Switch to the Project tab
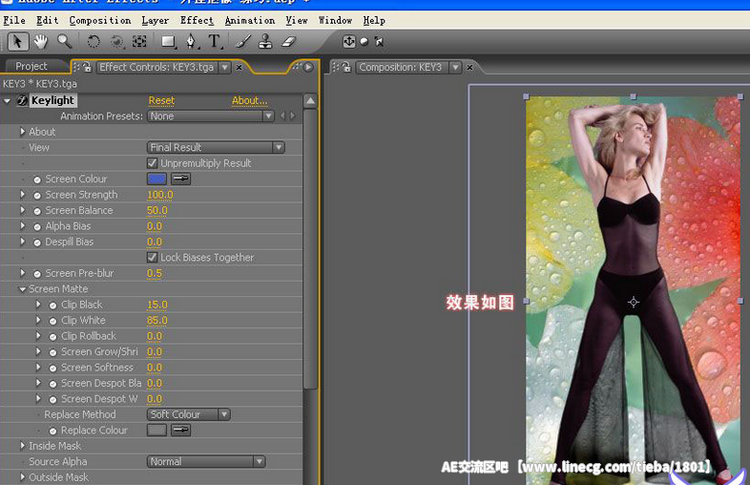Viewport: 750px width, 485px height. (31, 66)
